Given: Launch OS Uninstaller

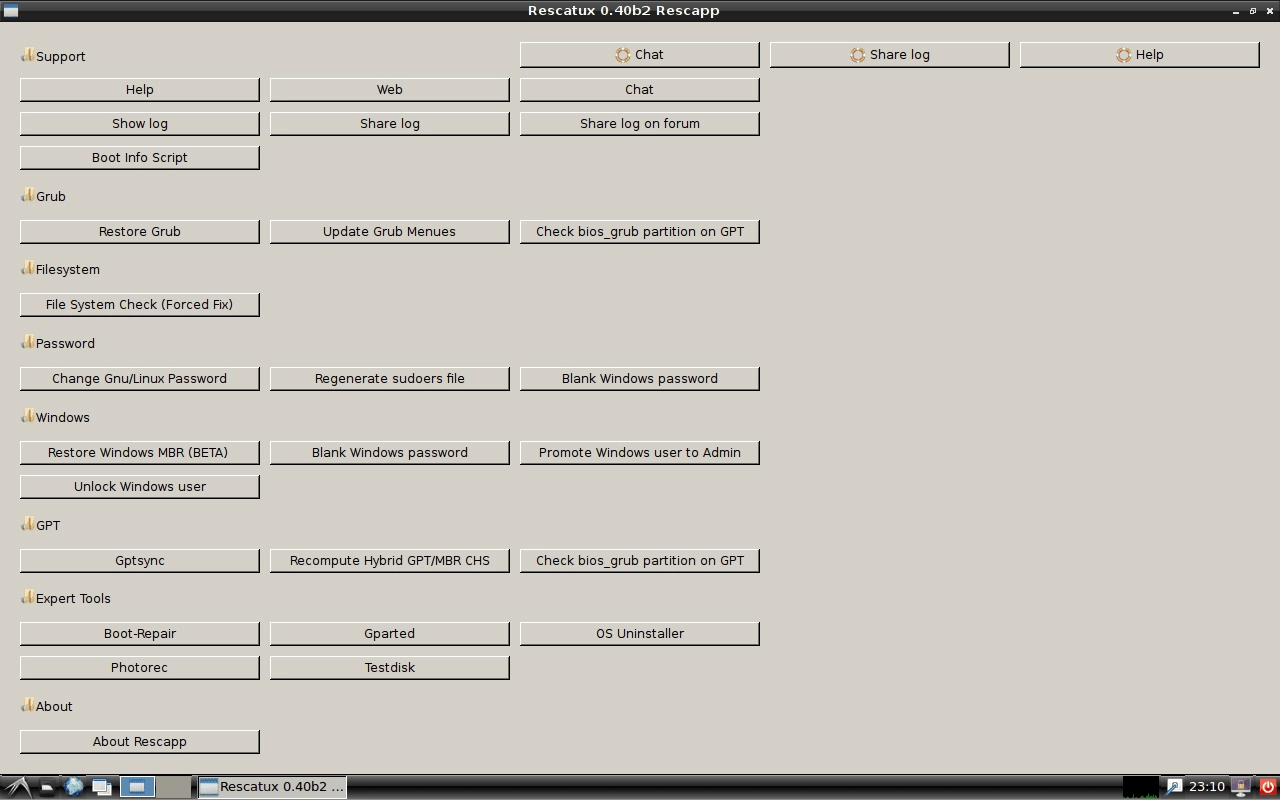Looking at the screenshot, I should (x=639, y=634).
